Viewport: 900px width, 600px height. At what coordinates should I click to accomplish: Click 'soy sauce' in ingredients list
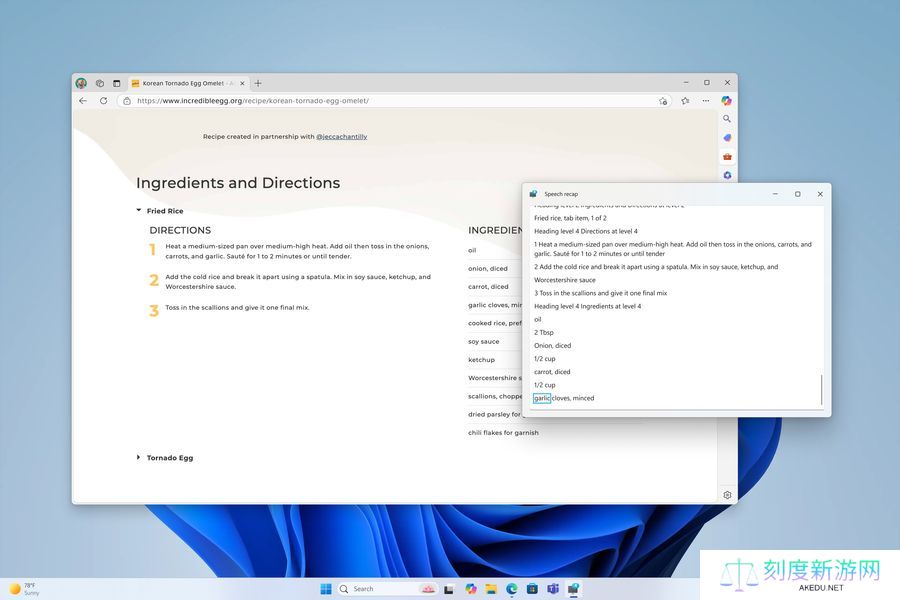pyautogui.click(x=483, y=342)
